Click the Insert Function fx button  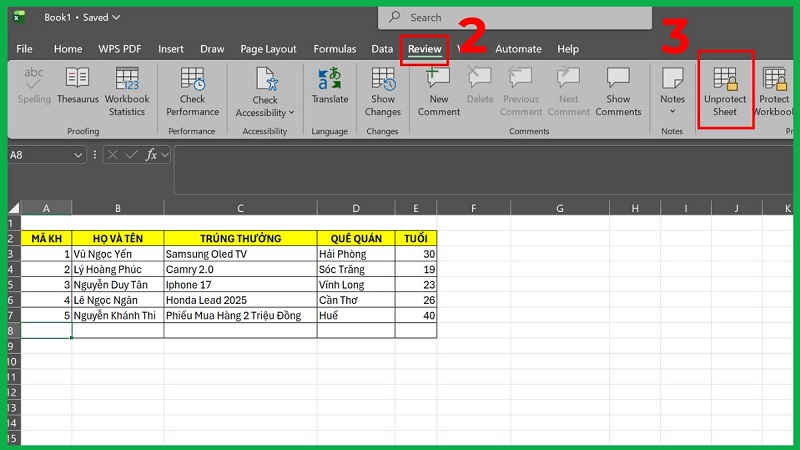tap(152, 155)
